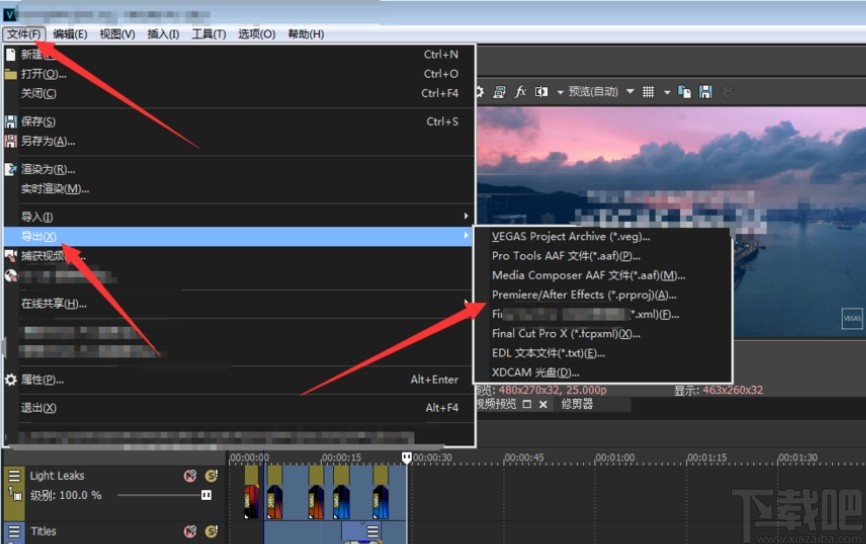
Task: Open the Light Leaks track hamburger menu
Action: click(14, 476)
